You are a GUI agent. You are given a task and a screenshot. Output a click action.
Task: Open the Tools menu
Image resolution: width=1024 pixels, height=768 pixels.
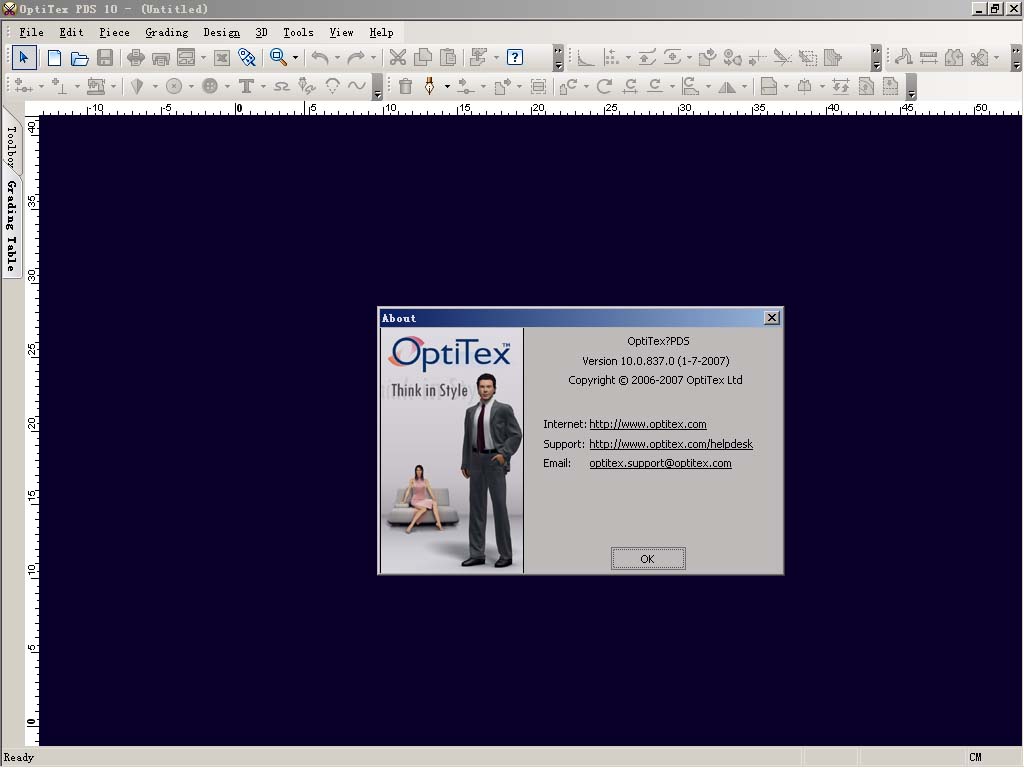[298, 32]
